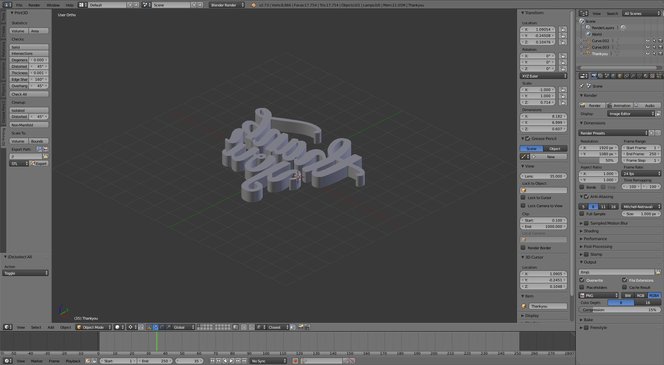Select the World item in outliner
Viewport: 664px width, 365px height.
[x=597, y=34]
